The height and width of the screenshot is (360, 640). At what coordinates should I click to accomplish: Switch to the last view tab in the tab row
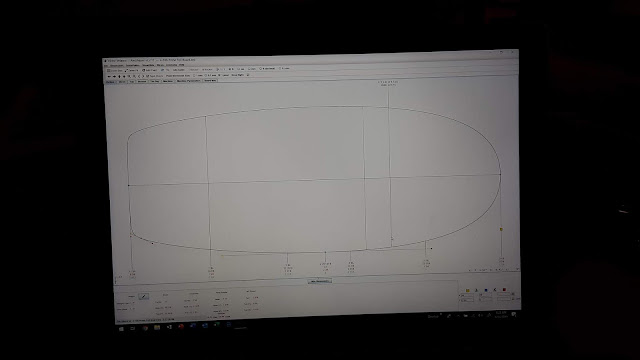click(210, 80)
